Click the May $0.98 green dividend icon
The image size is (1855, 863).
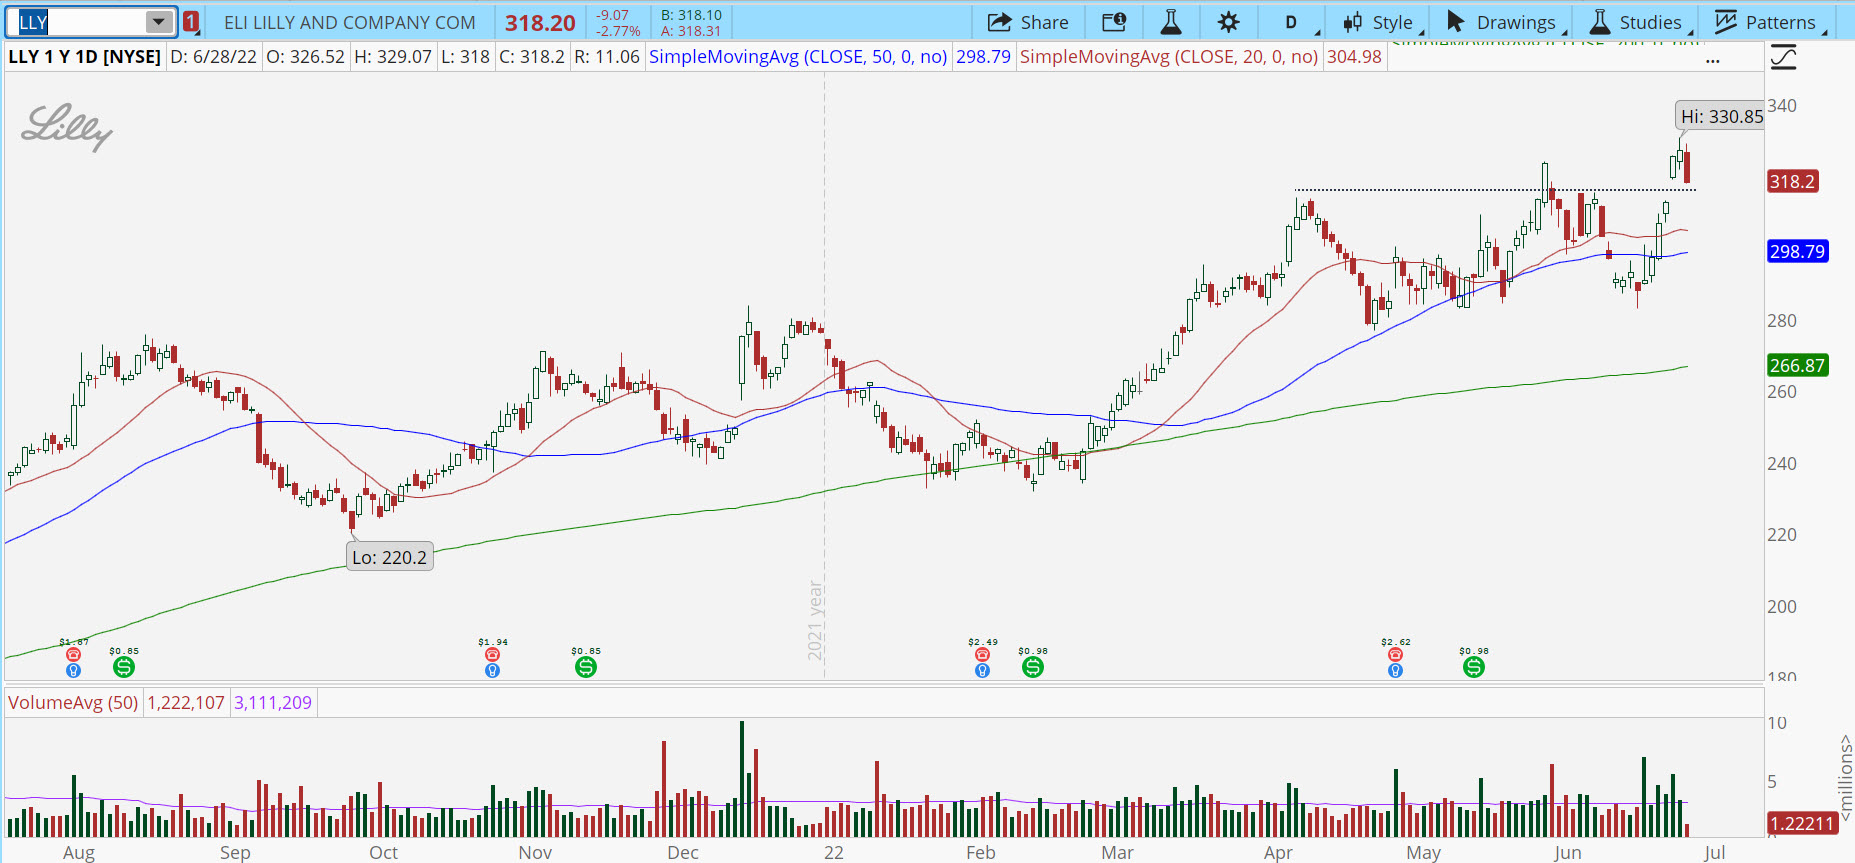click(x=1474, y=666)
